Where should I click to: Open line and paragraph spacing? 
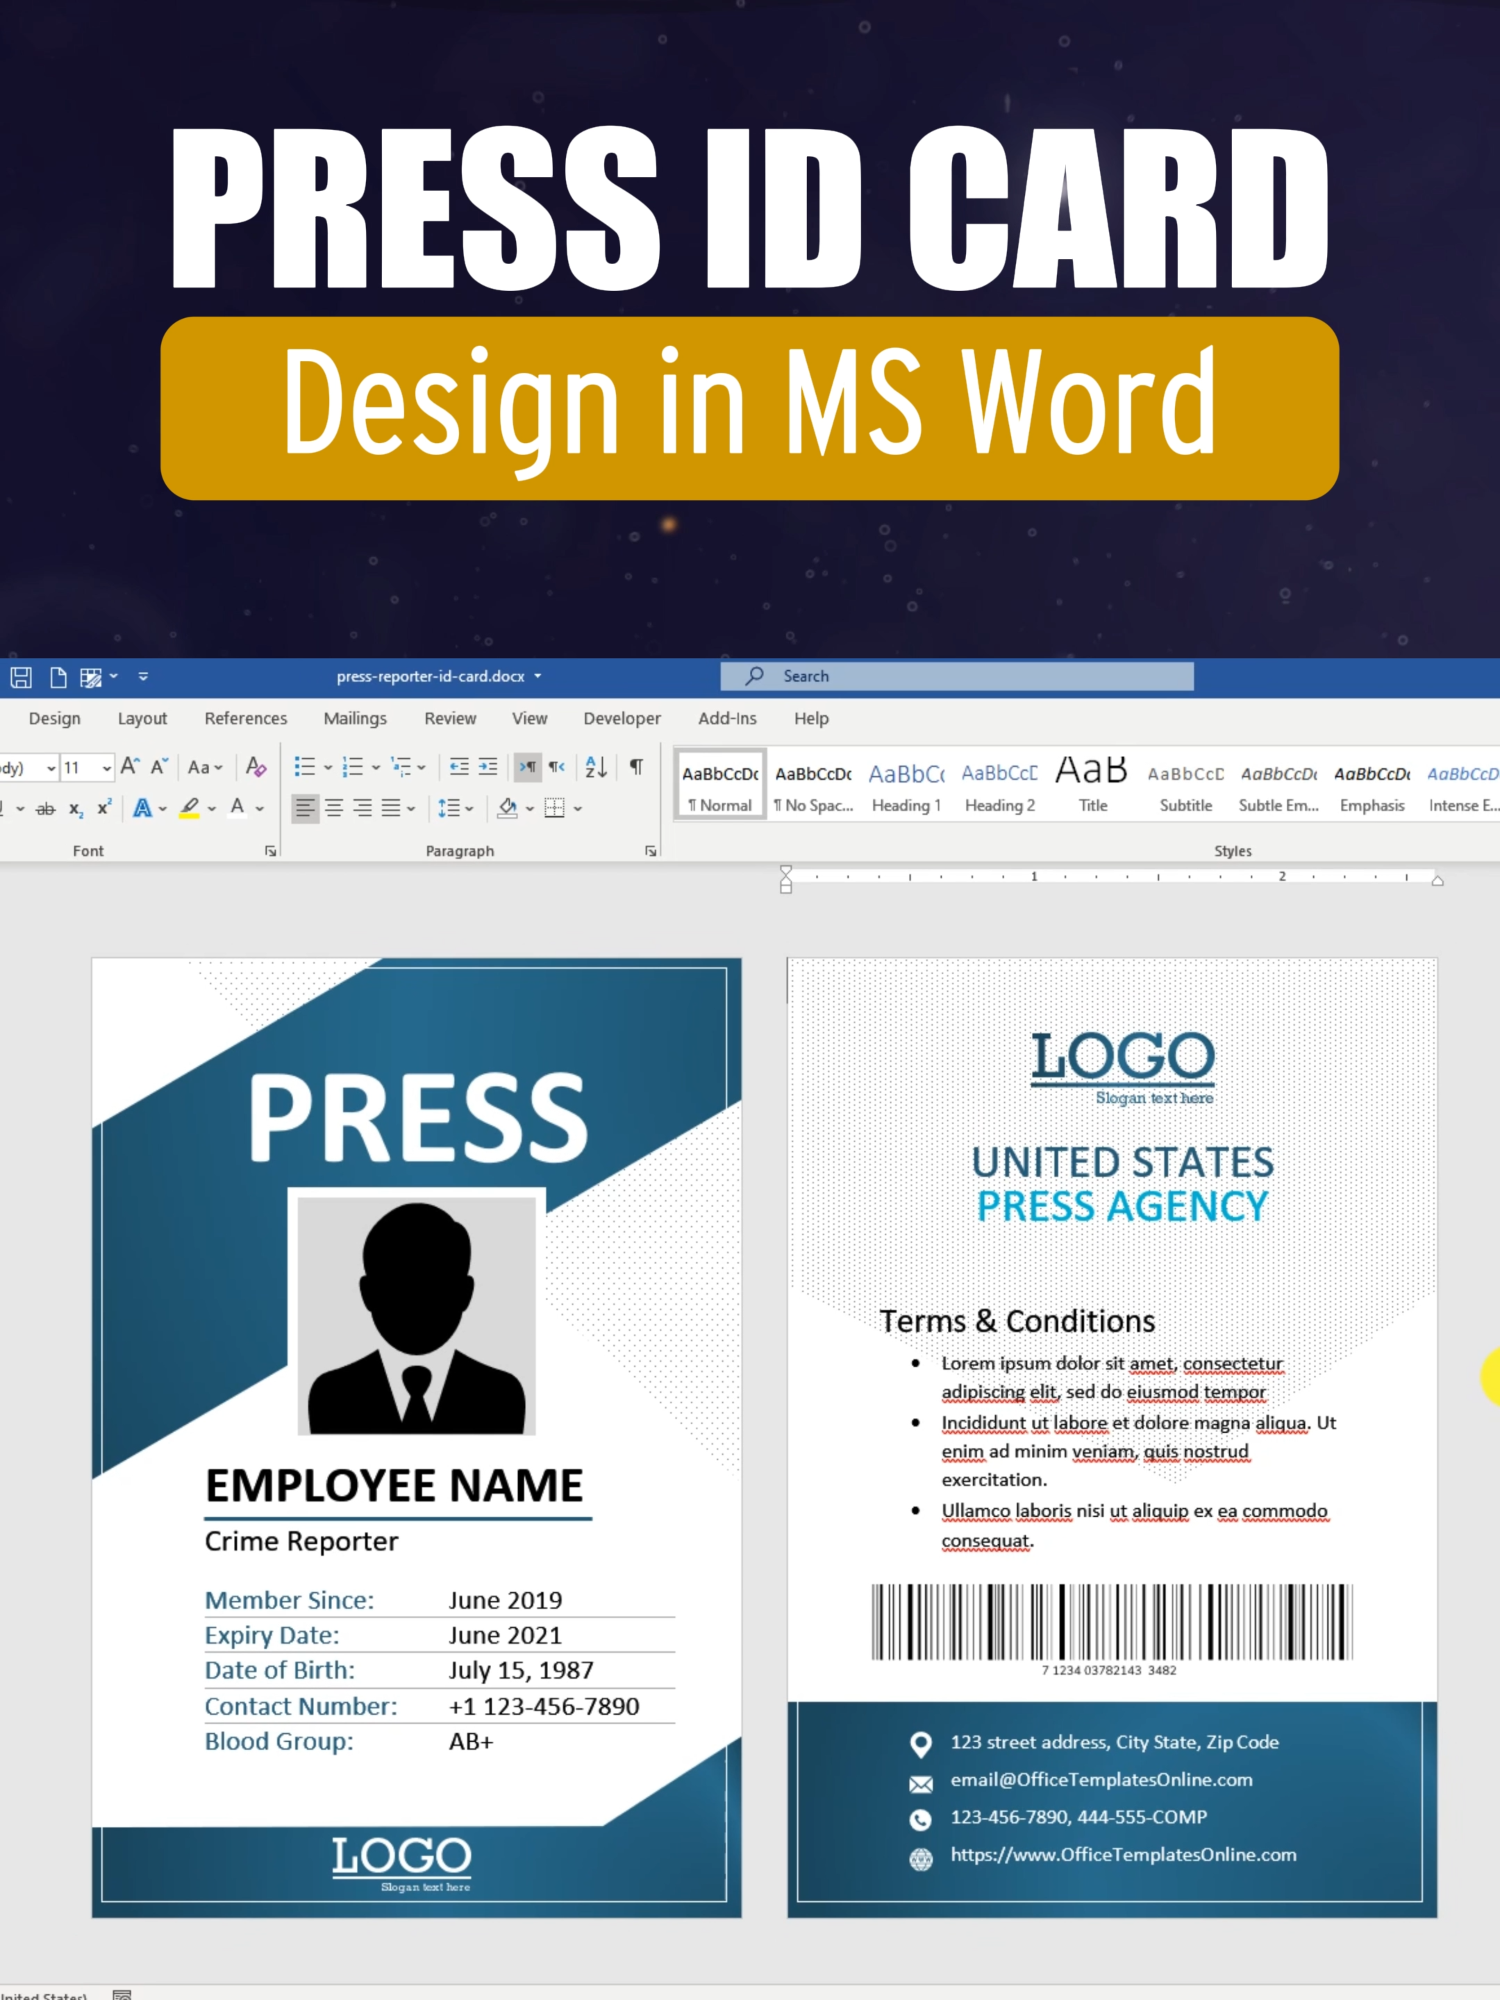(x=449, y=808)
